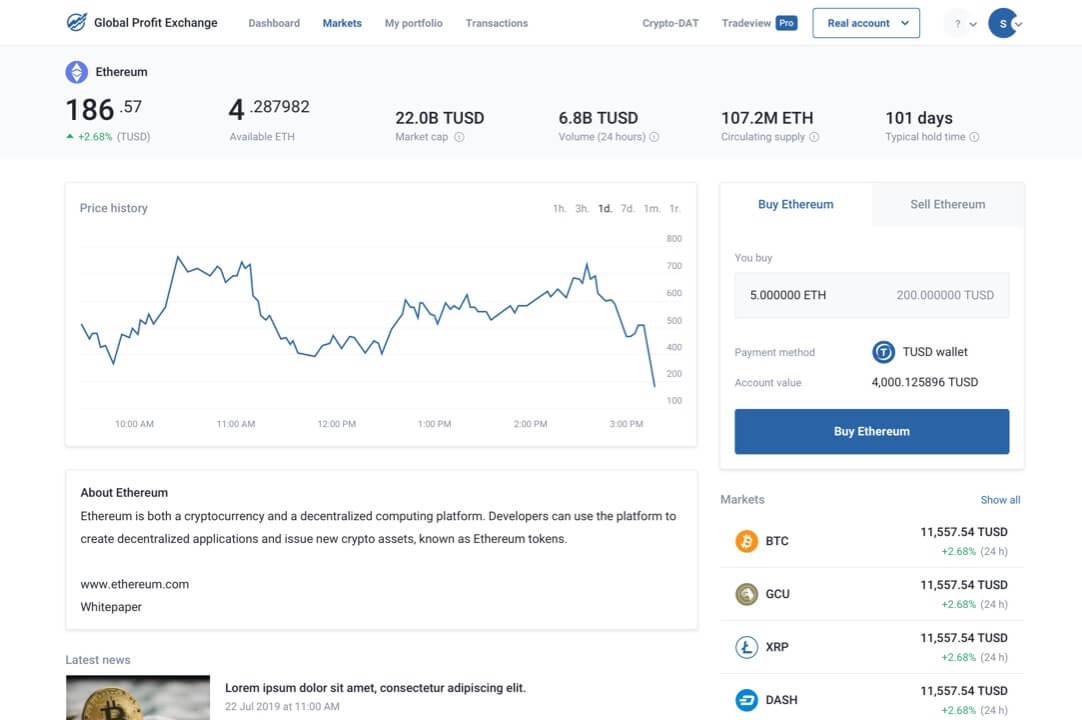Screen dimensions: 1082x720
Task: Click the Market cap info icon
Action: pyautogui.click(x=460, y=137)
